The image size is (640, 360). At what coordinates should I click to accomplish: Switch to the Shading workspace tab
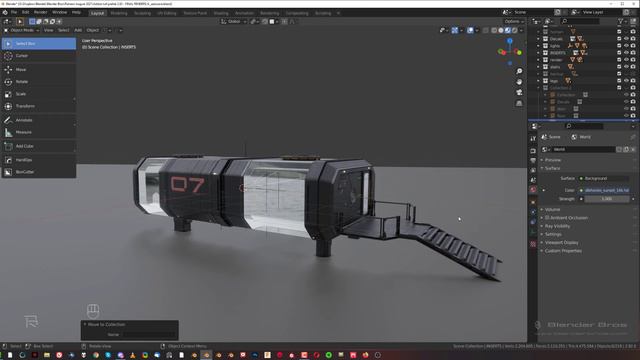tap(221, 13)
